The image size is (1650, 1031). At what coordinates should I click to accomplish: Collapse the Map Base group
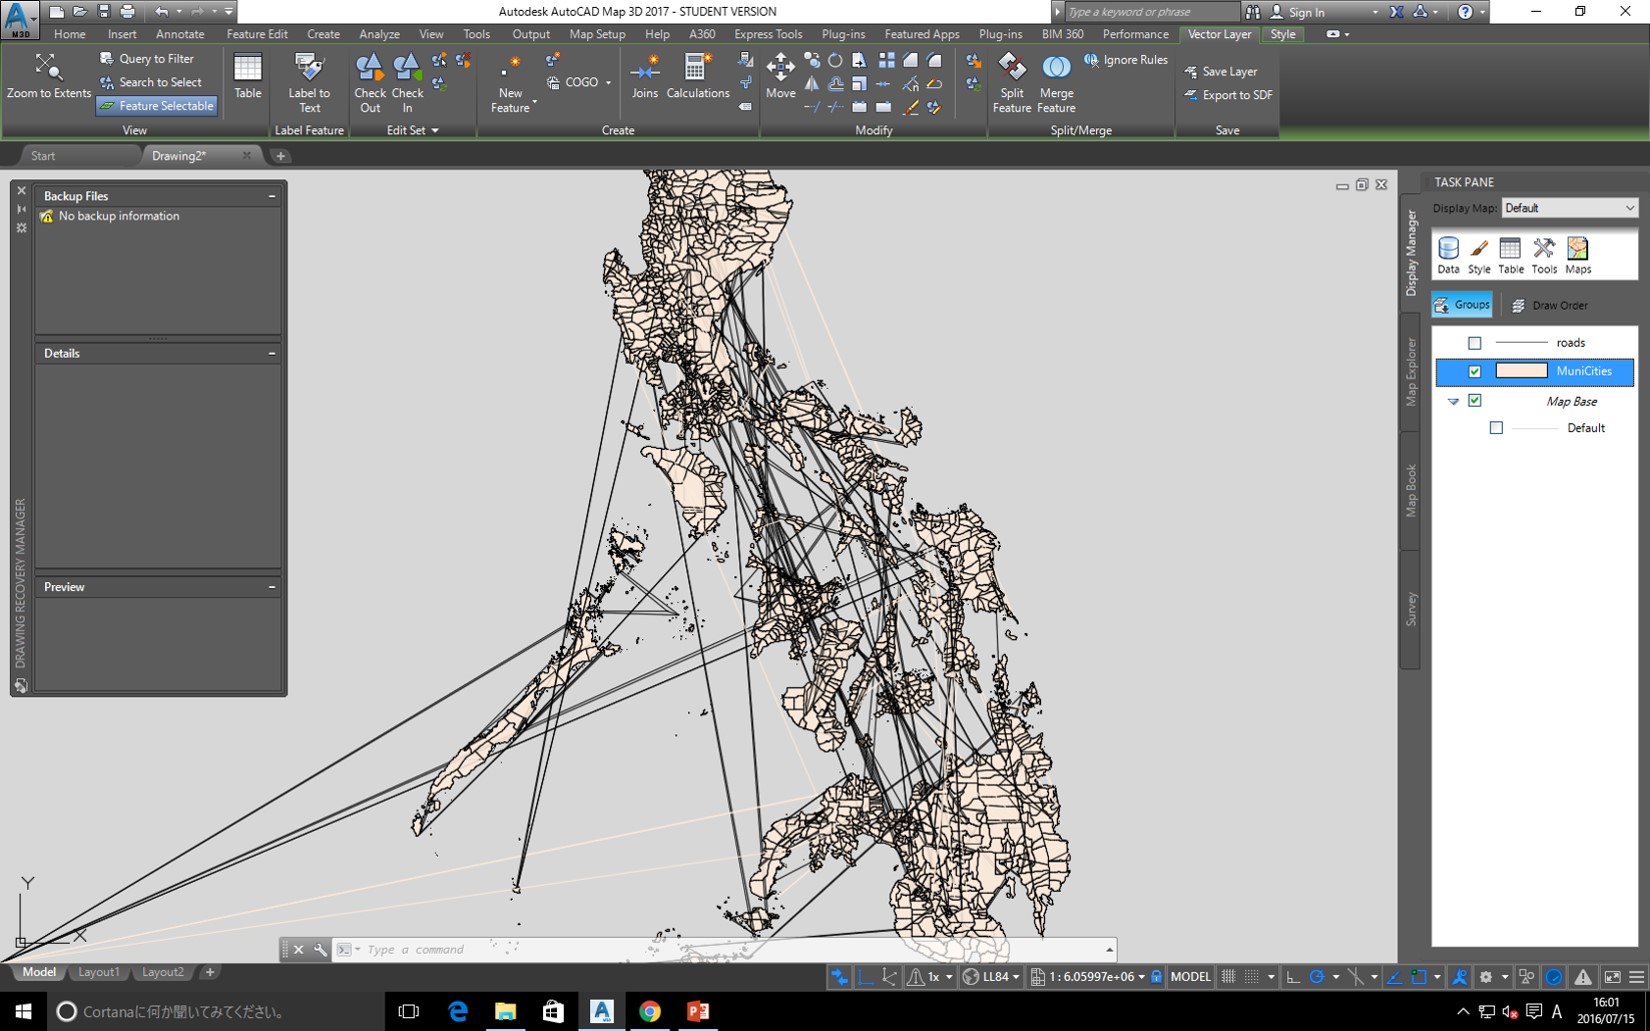tap(1454, 400)
